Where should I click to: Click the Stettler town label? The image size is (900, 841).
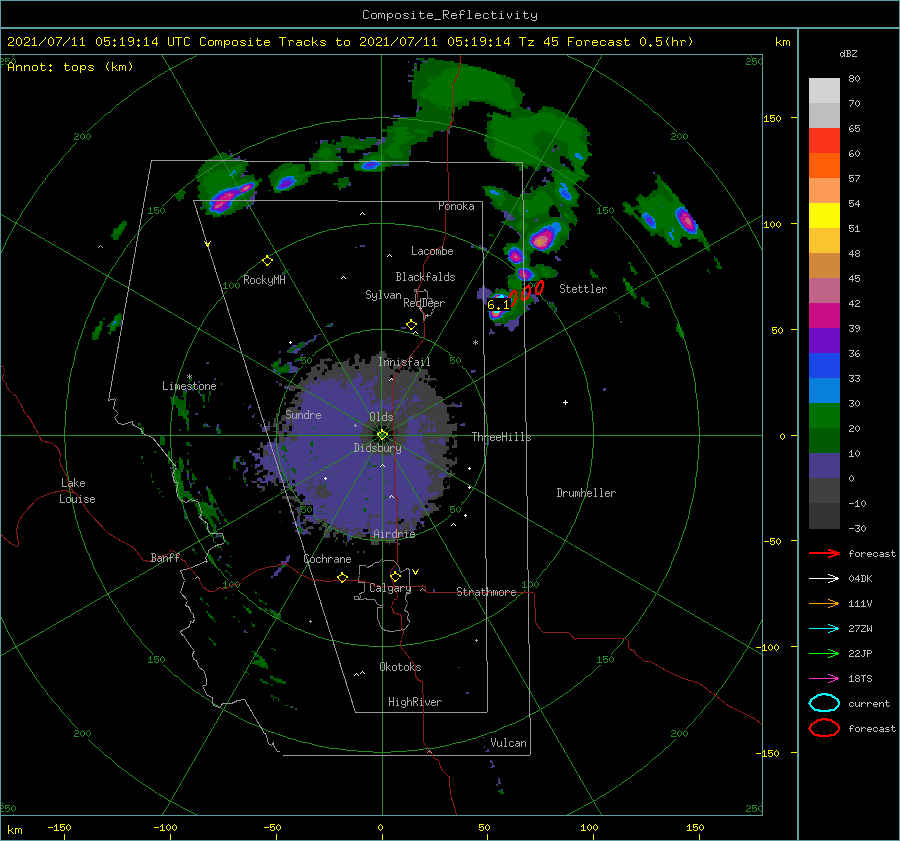[x=583, y=289]
